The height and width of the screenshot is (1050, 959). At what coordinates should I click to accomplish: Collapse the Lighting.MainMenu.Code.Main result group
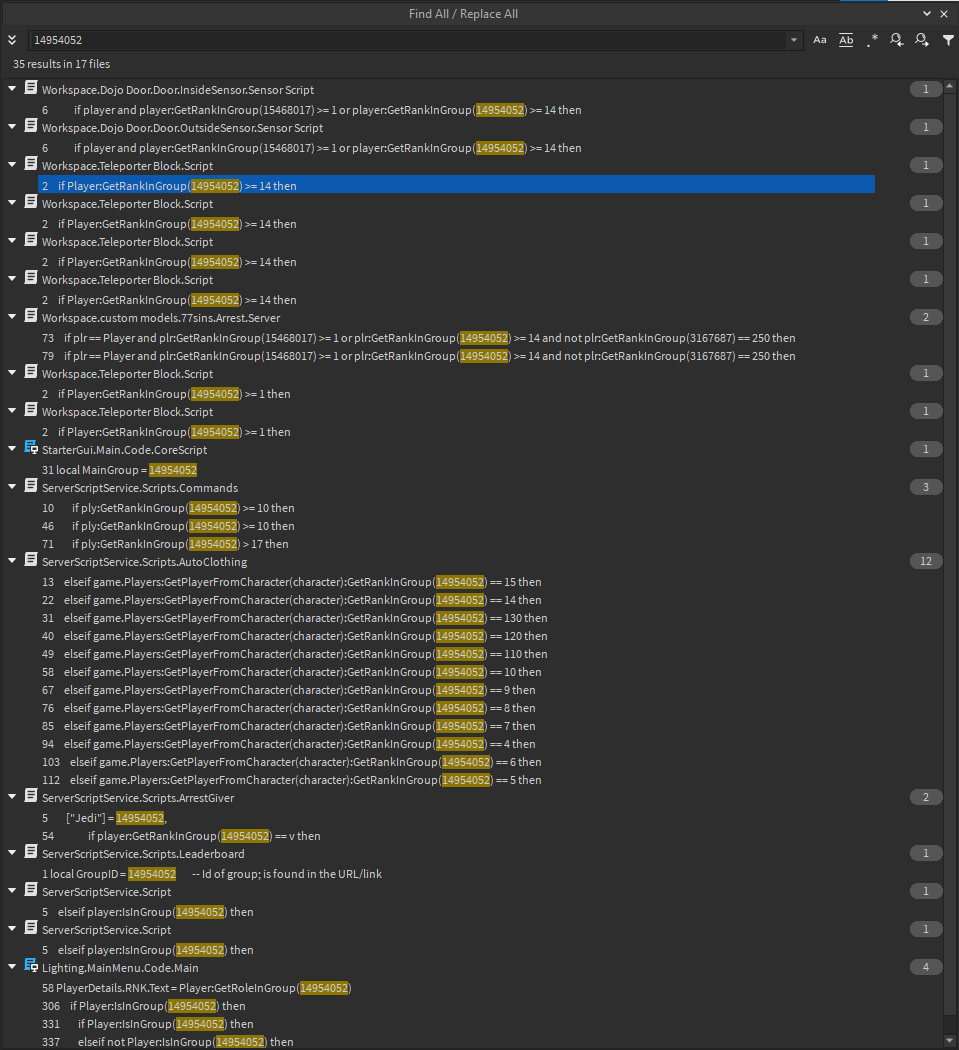[12, 968]
